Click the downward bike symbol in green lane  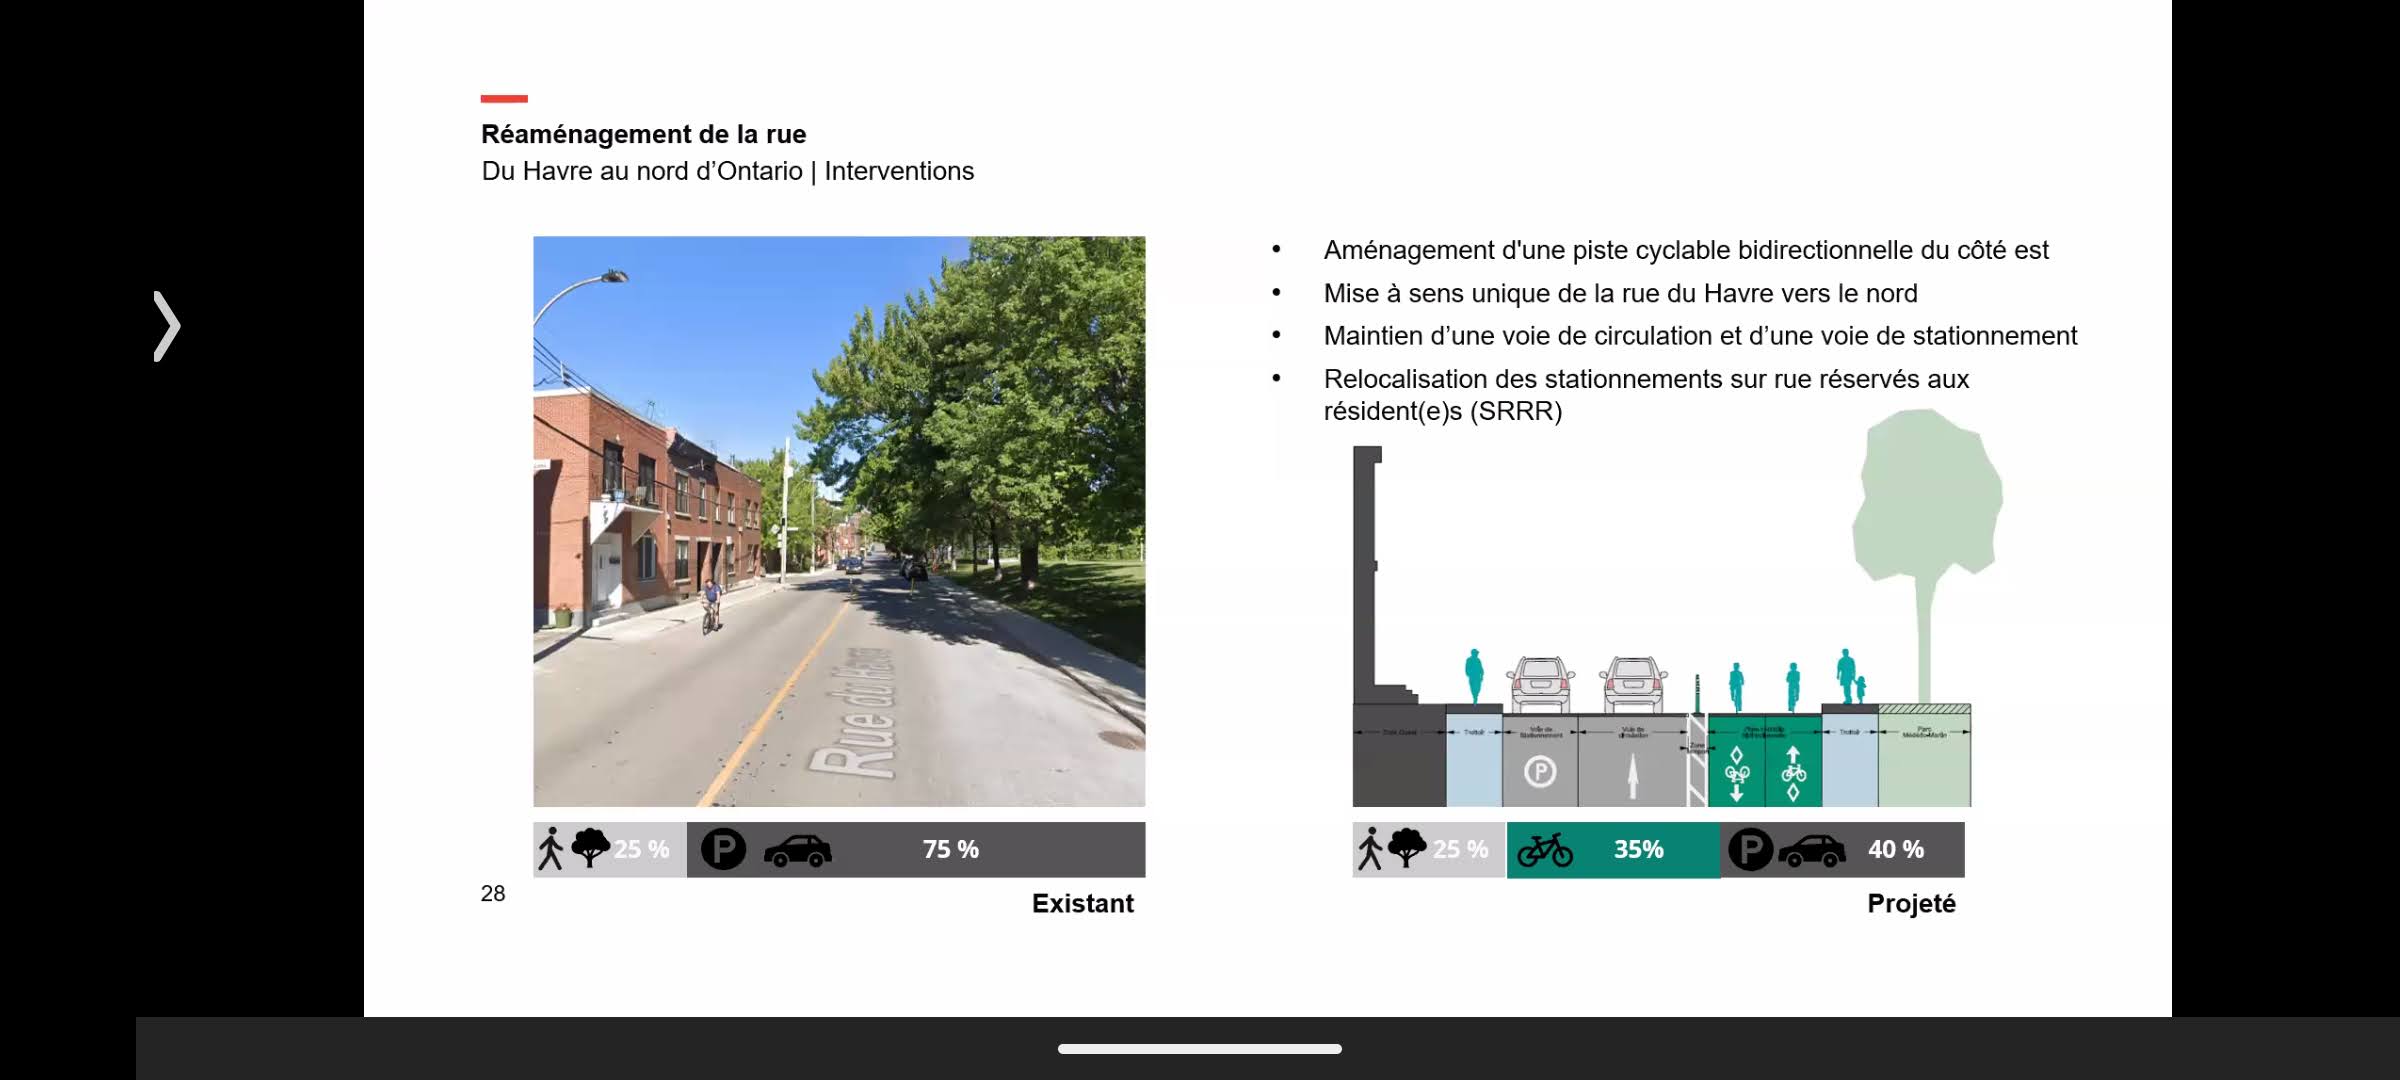click(1737, 774)
